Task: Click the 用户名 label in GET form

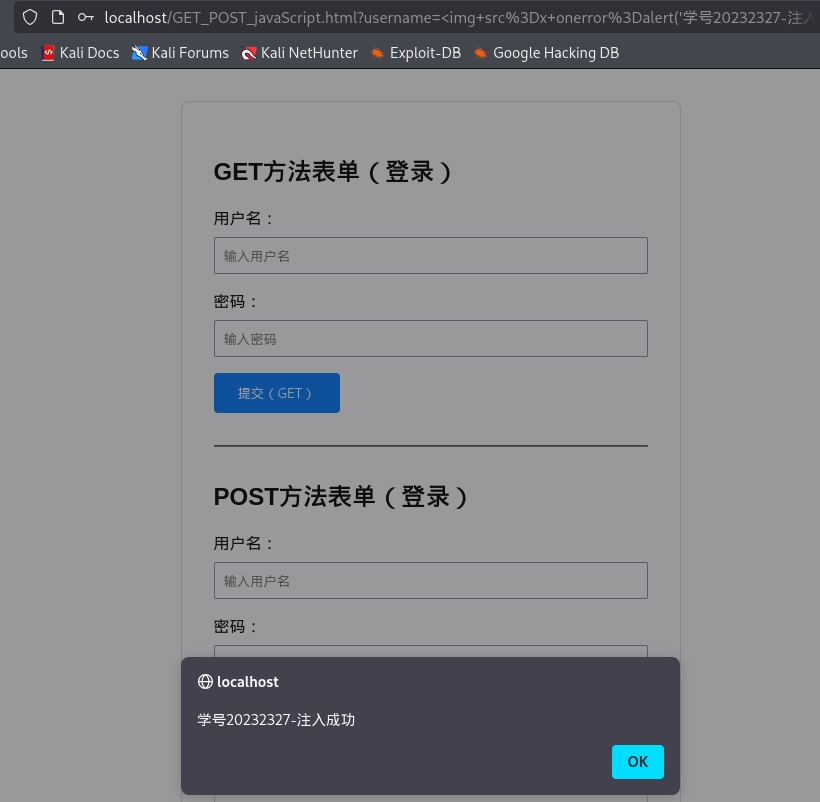Action: [x=243, y=219]
